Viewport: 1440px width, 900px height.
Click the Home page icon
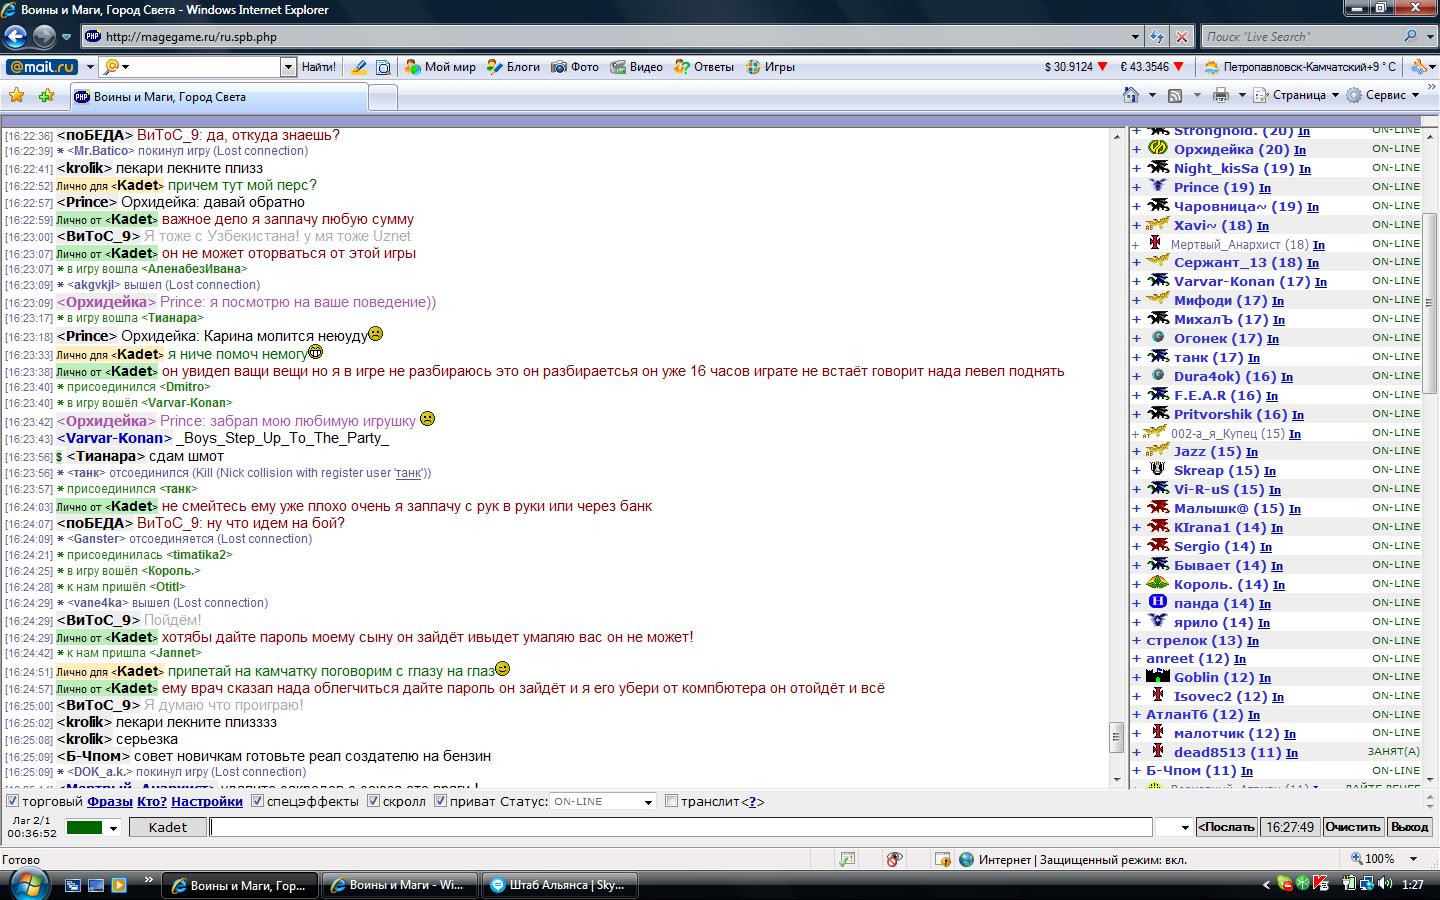tap(1131, 95)
